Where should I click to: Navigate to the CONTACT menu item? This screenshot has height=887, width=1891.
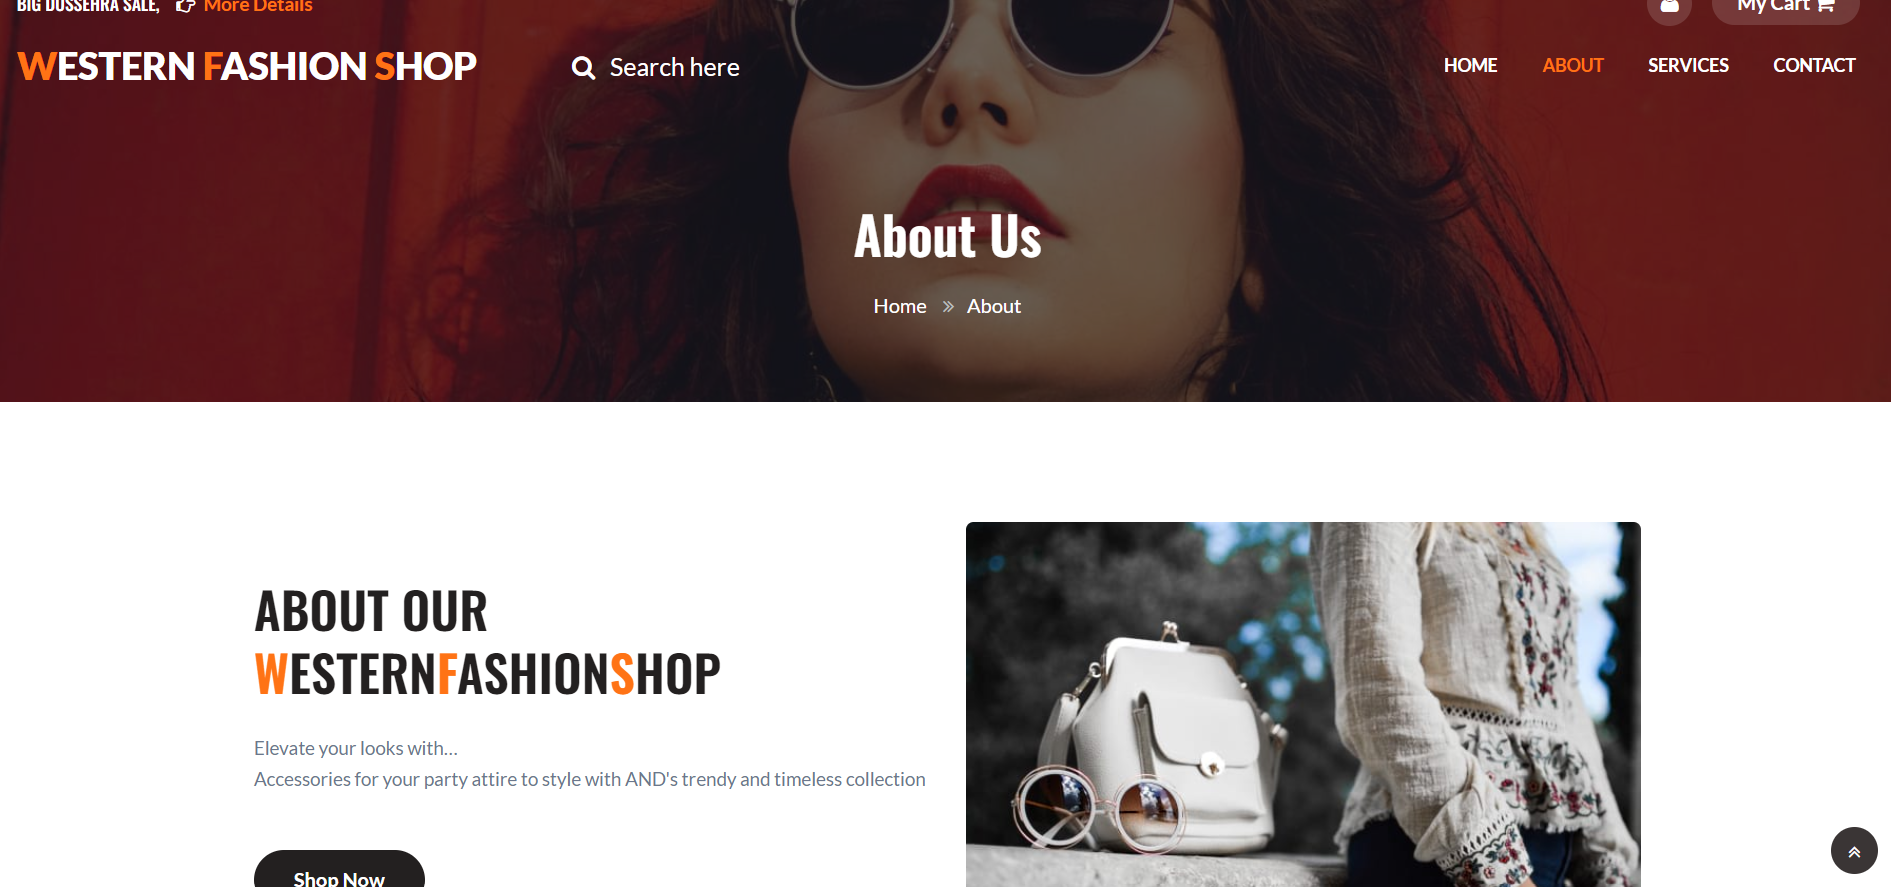pos(1814,66)
